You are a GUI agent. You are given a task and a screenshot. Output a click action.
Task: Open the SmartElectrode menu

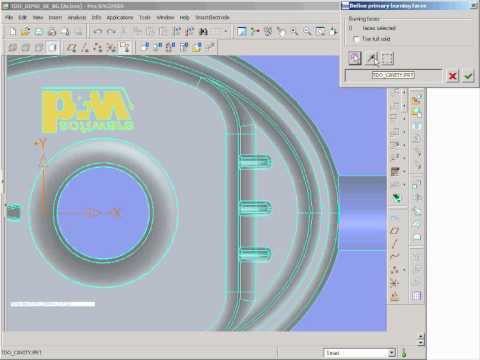point(212,17)
